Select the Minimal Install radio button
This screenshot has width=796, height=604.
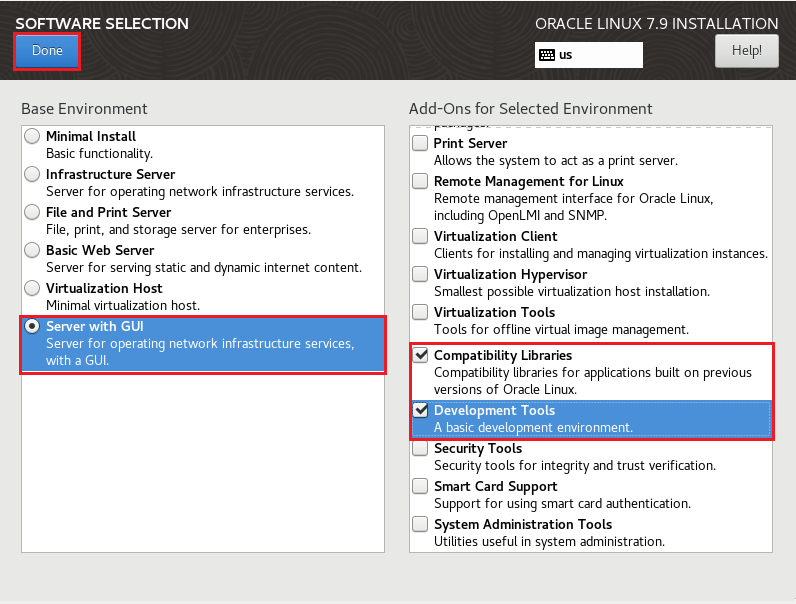(x=32, y=136)
